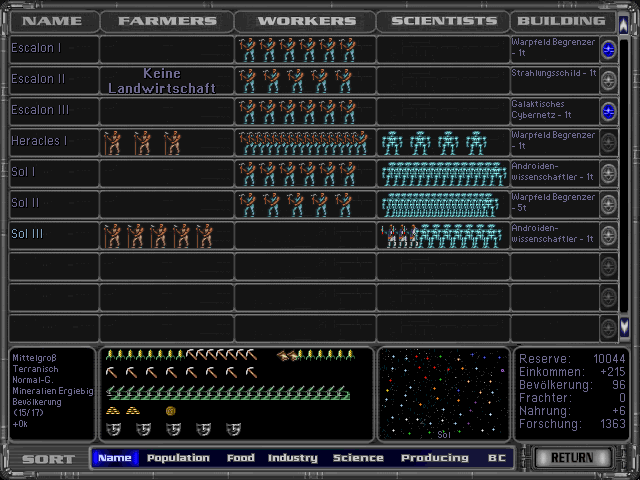Viewport: 640px width, 480px height.
Task: Choose the Industry sort option
Action: 292,458
